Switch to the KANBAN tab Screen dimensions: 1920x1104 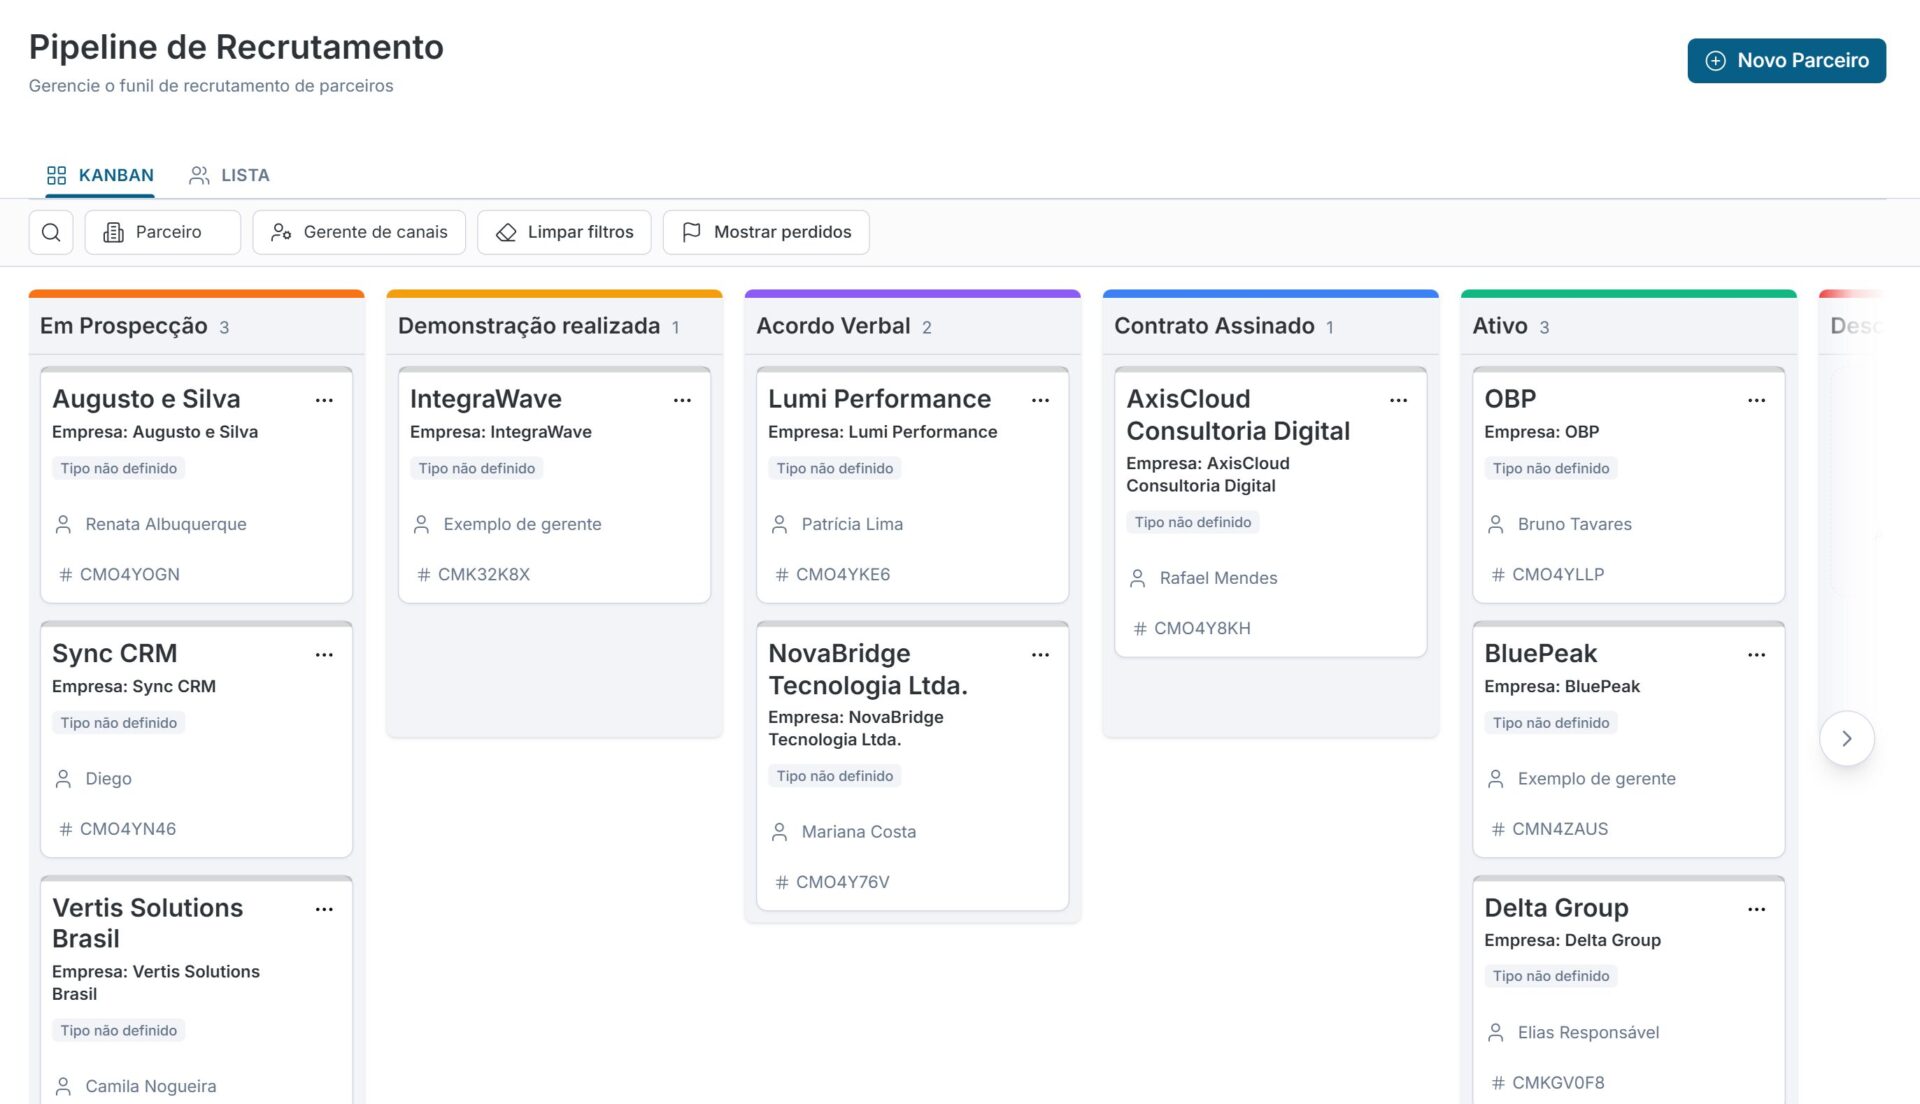click(x=100, y=175)
